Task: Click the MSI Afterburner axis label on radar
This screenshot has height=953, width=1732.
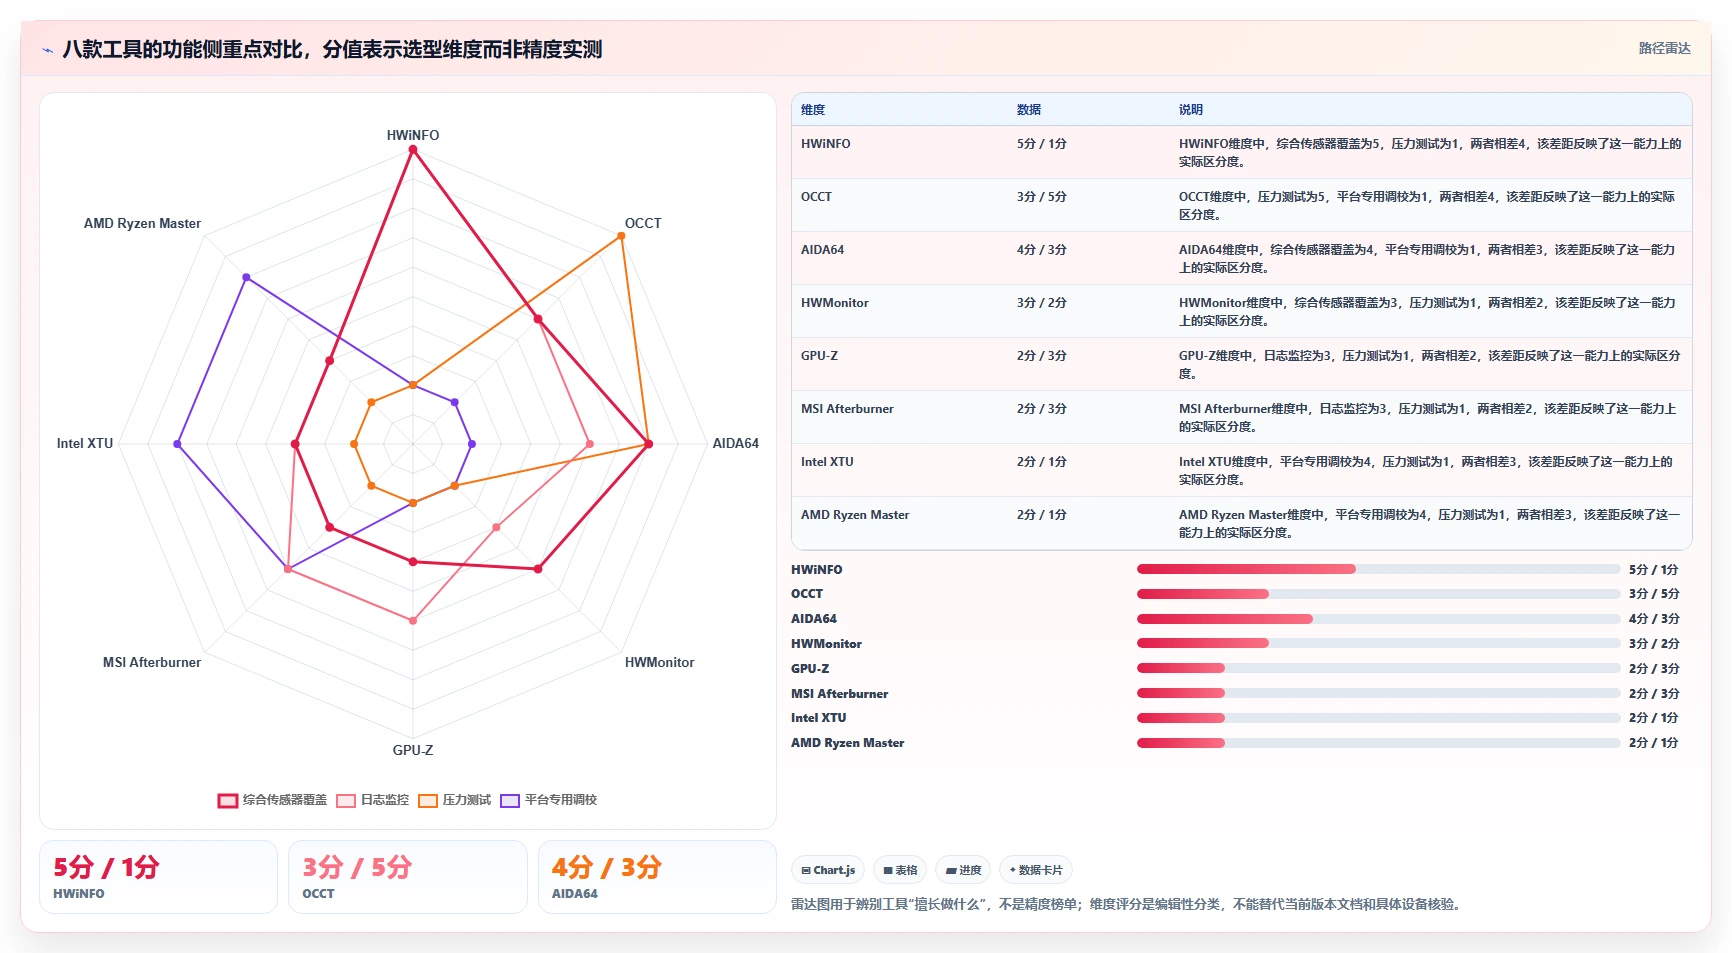Action: point(152,662)
